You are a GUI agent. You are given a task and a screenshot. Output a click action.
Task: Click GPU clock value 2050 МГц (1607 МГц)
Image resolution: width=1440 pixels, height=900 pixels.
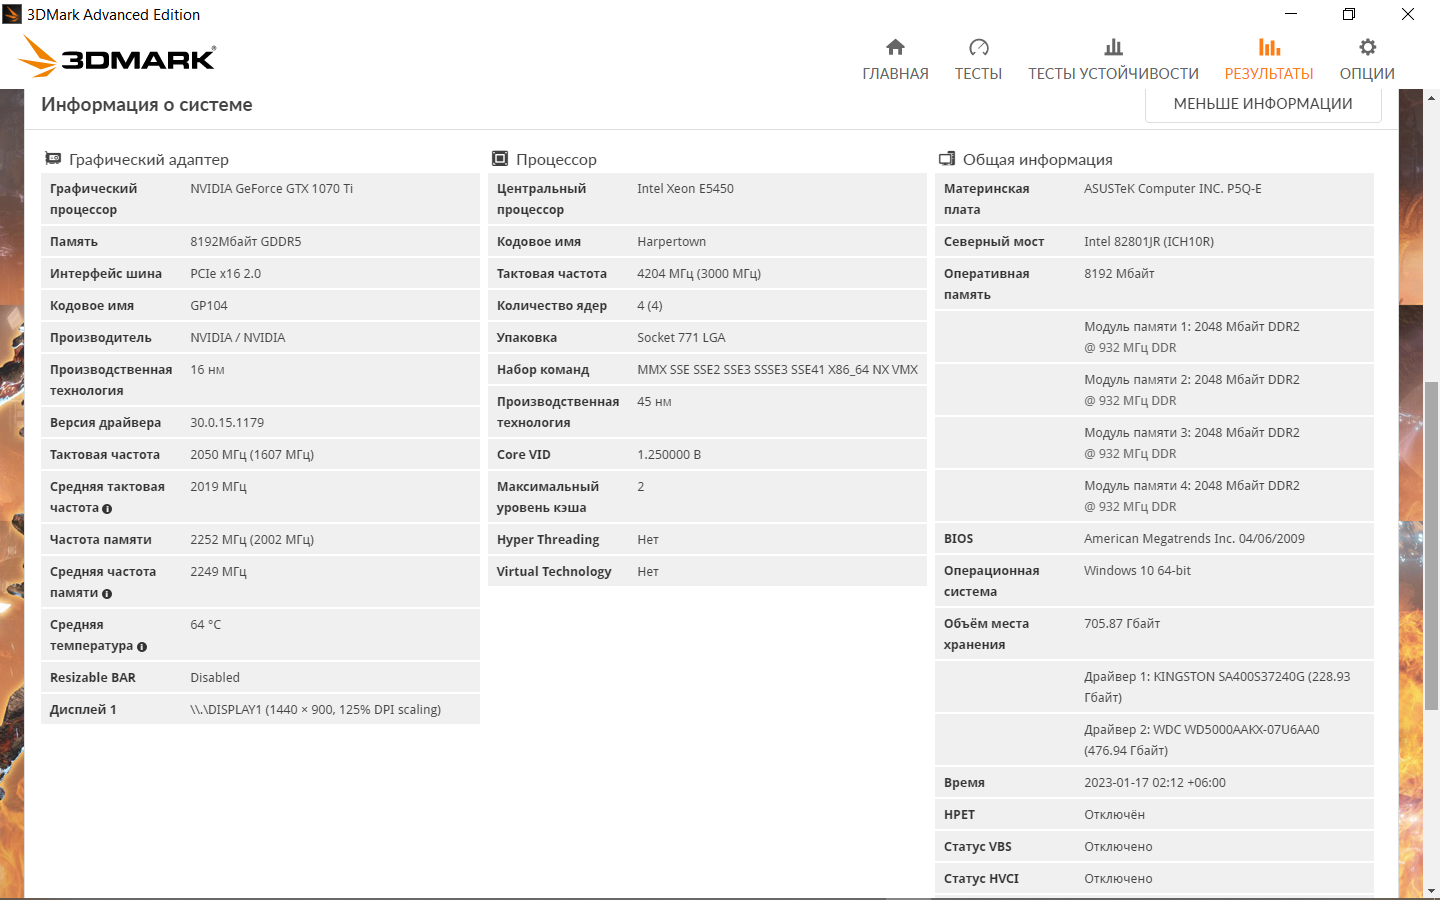252,455
